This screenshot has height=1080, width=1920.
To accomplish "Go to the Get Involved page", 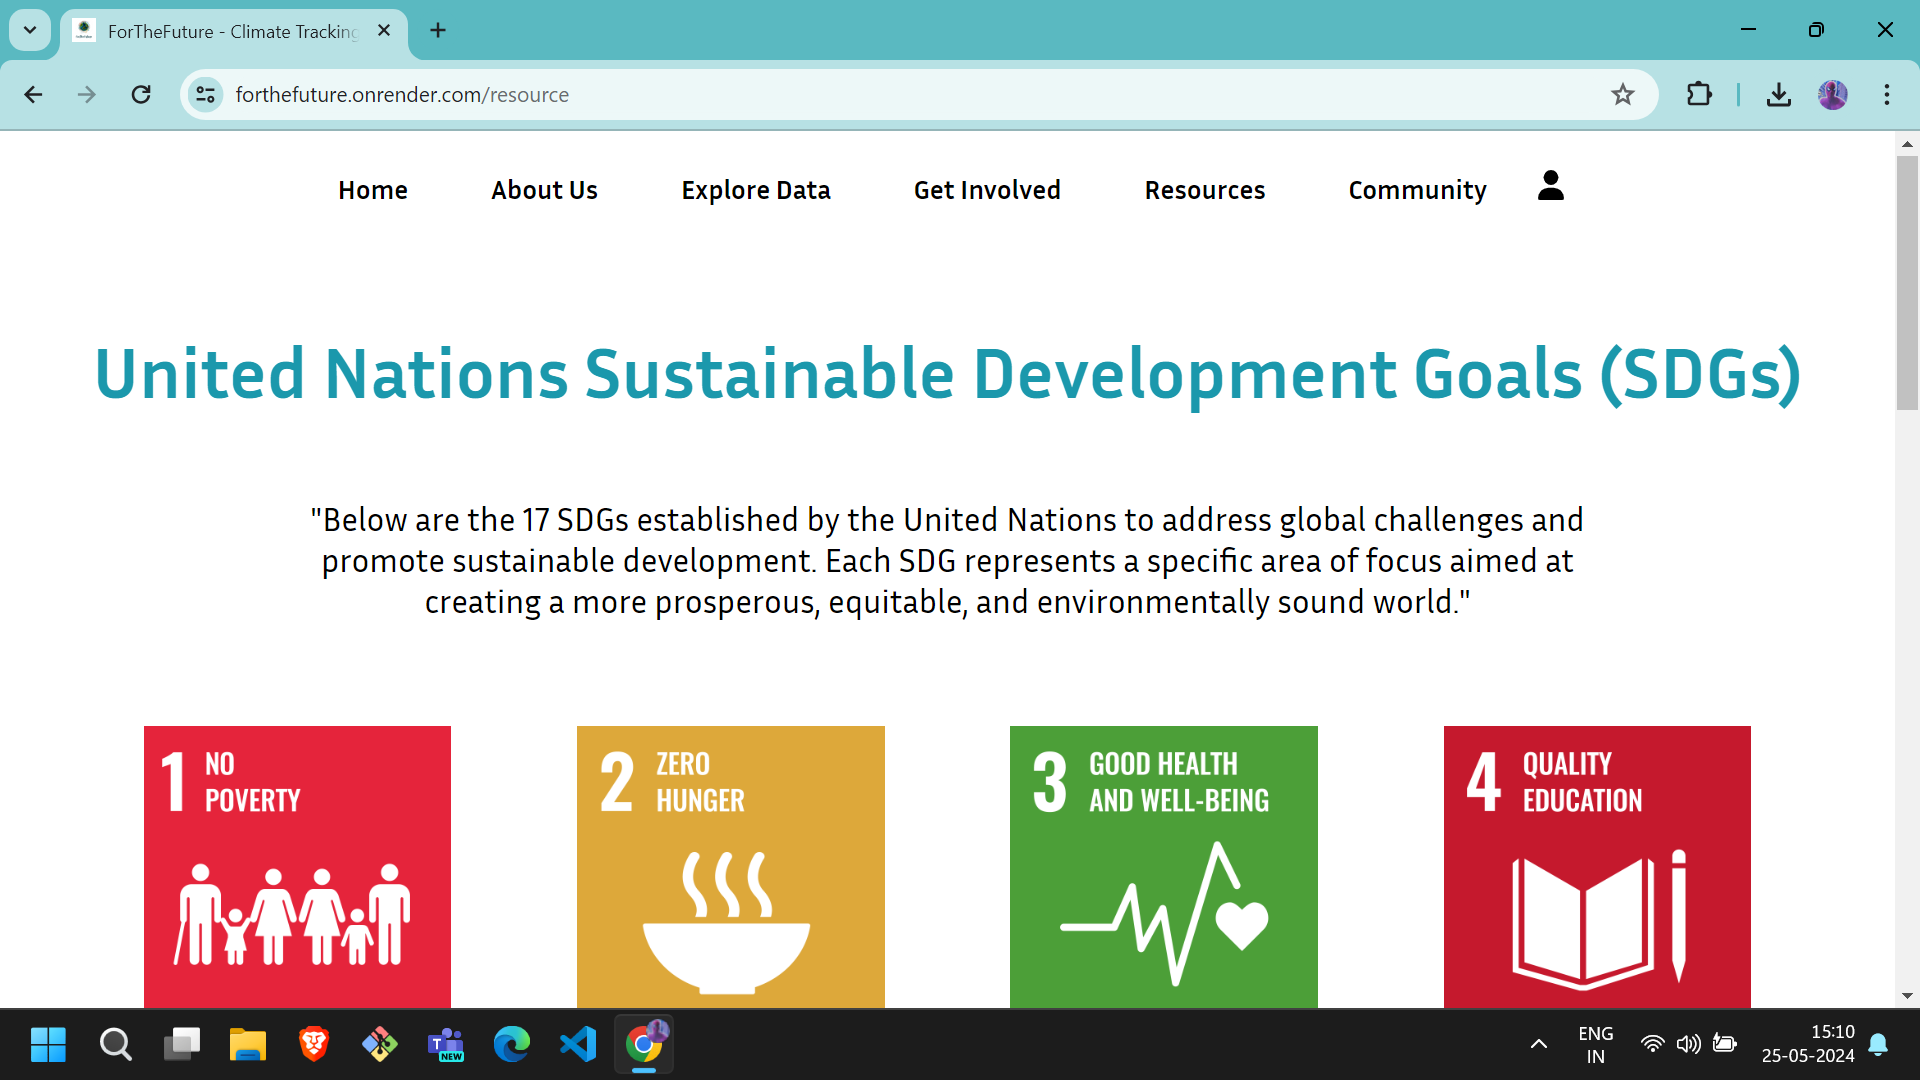I will [x=986, y=190].
